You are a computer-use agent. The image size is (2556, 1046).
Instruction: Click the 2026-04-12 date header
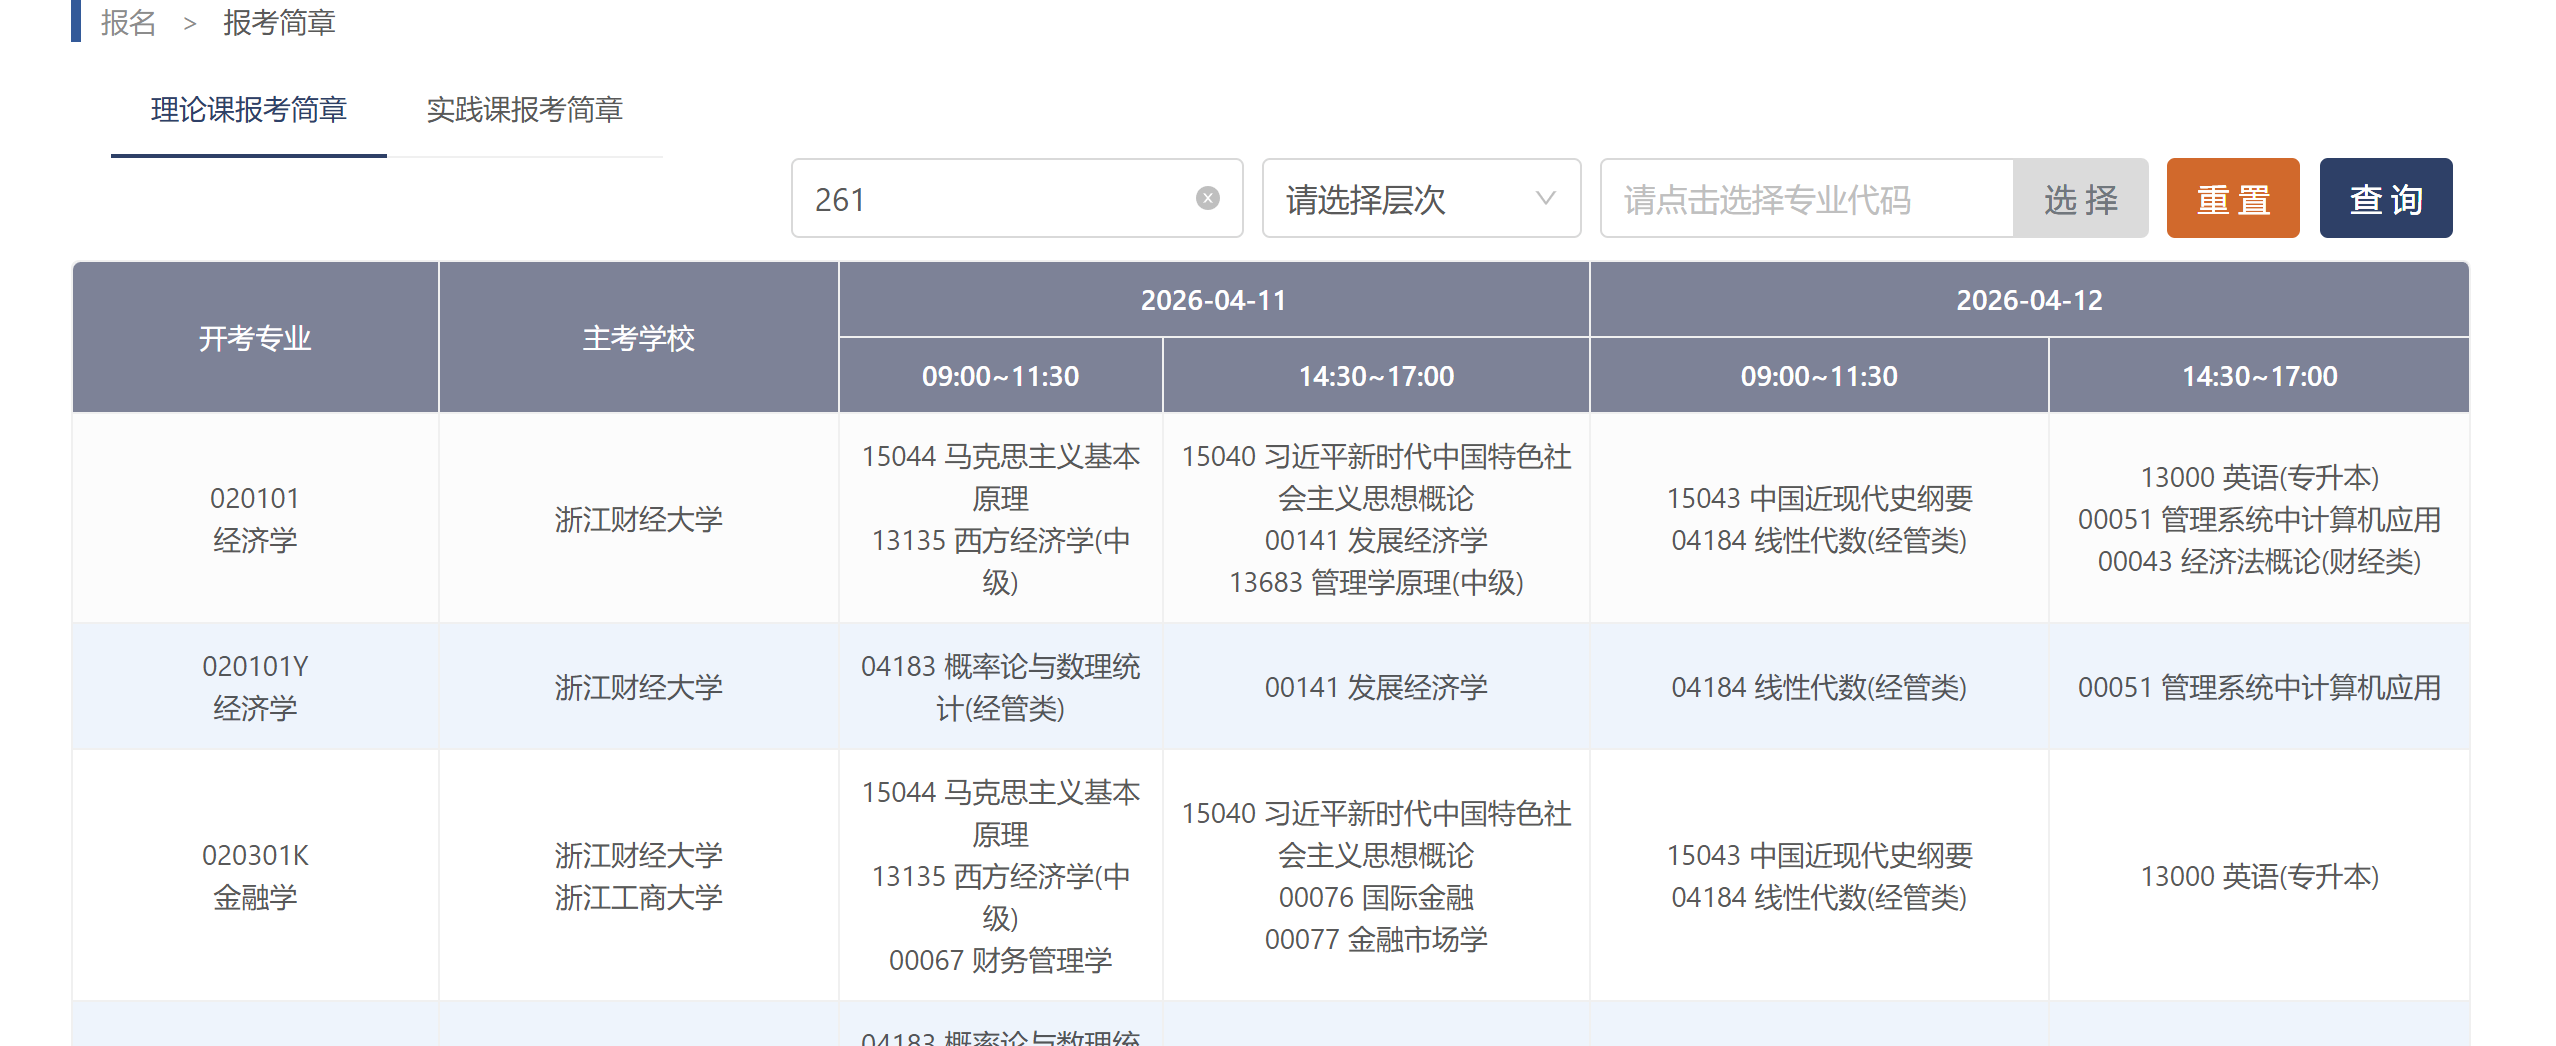[2028, 300]
